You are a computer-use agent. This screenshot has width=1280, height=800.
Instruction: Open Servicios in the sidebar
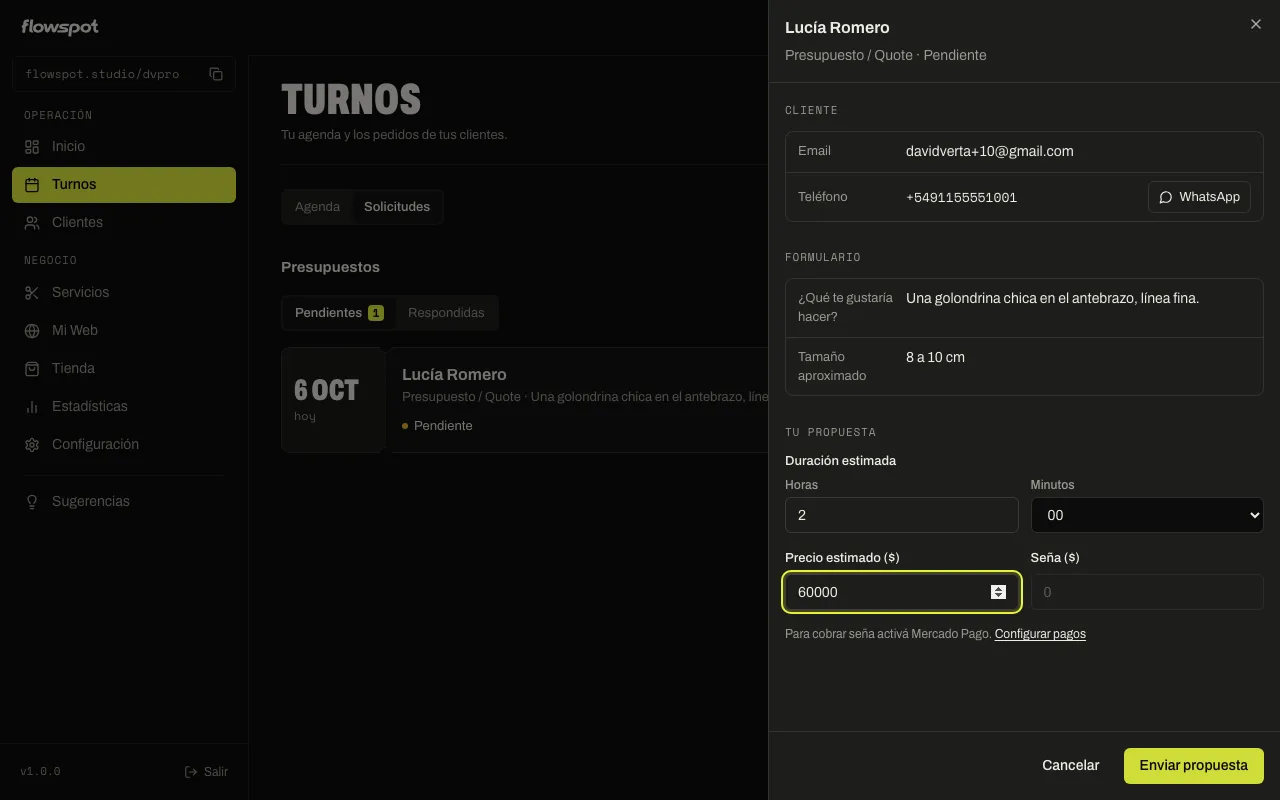click(x=124, y=292)
